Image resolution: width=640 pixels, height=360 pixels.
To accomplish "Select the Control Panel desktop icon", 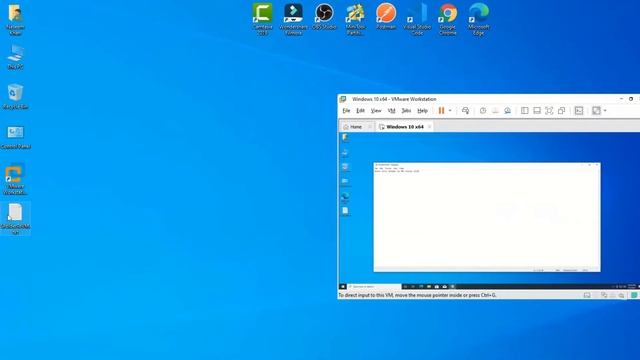I will click(x=16, y=137).
